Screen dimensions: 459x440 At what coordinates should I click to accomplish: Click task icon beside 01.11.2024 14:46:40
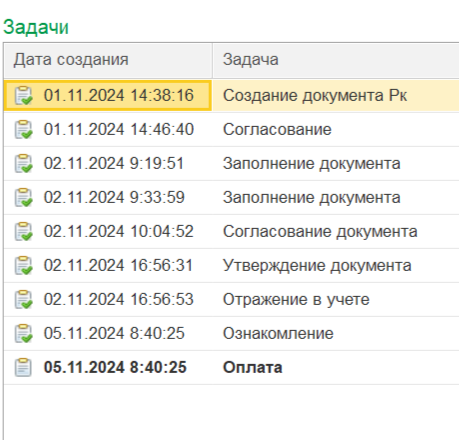(x=23, y=130)
